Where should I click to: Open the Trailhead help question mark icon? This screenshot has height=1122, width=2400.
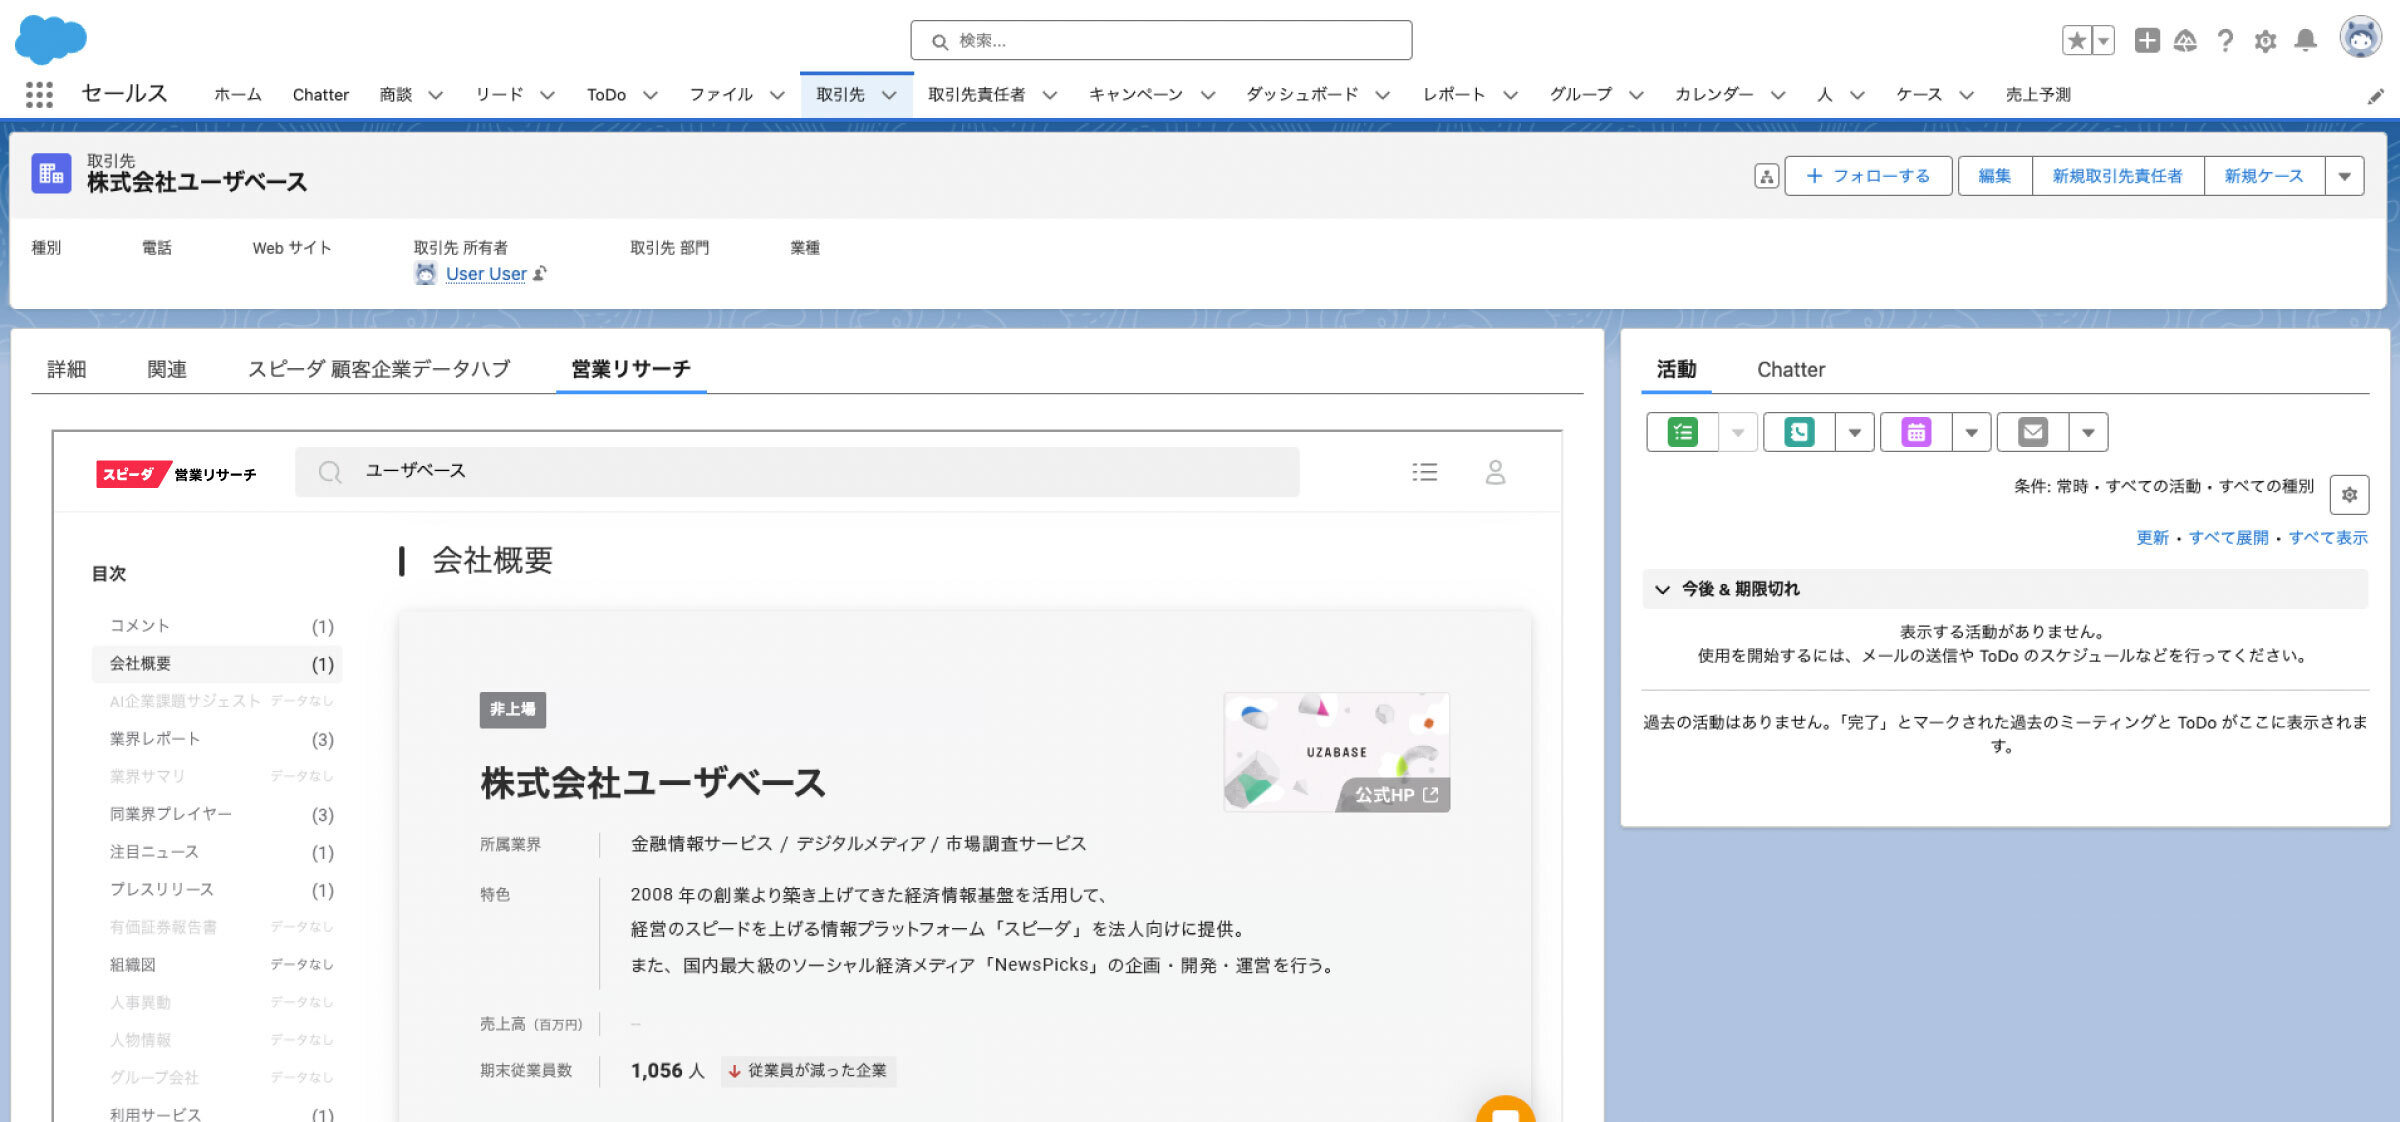[x=2225, y=41]
